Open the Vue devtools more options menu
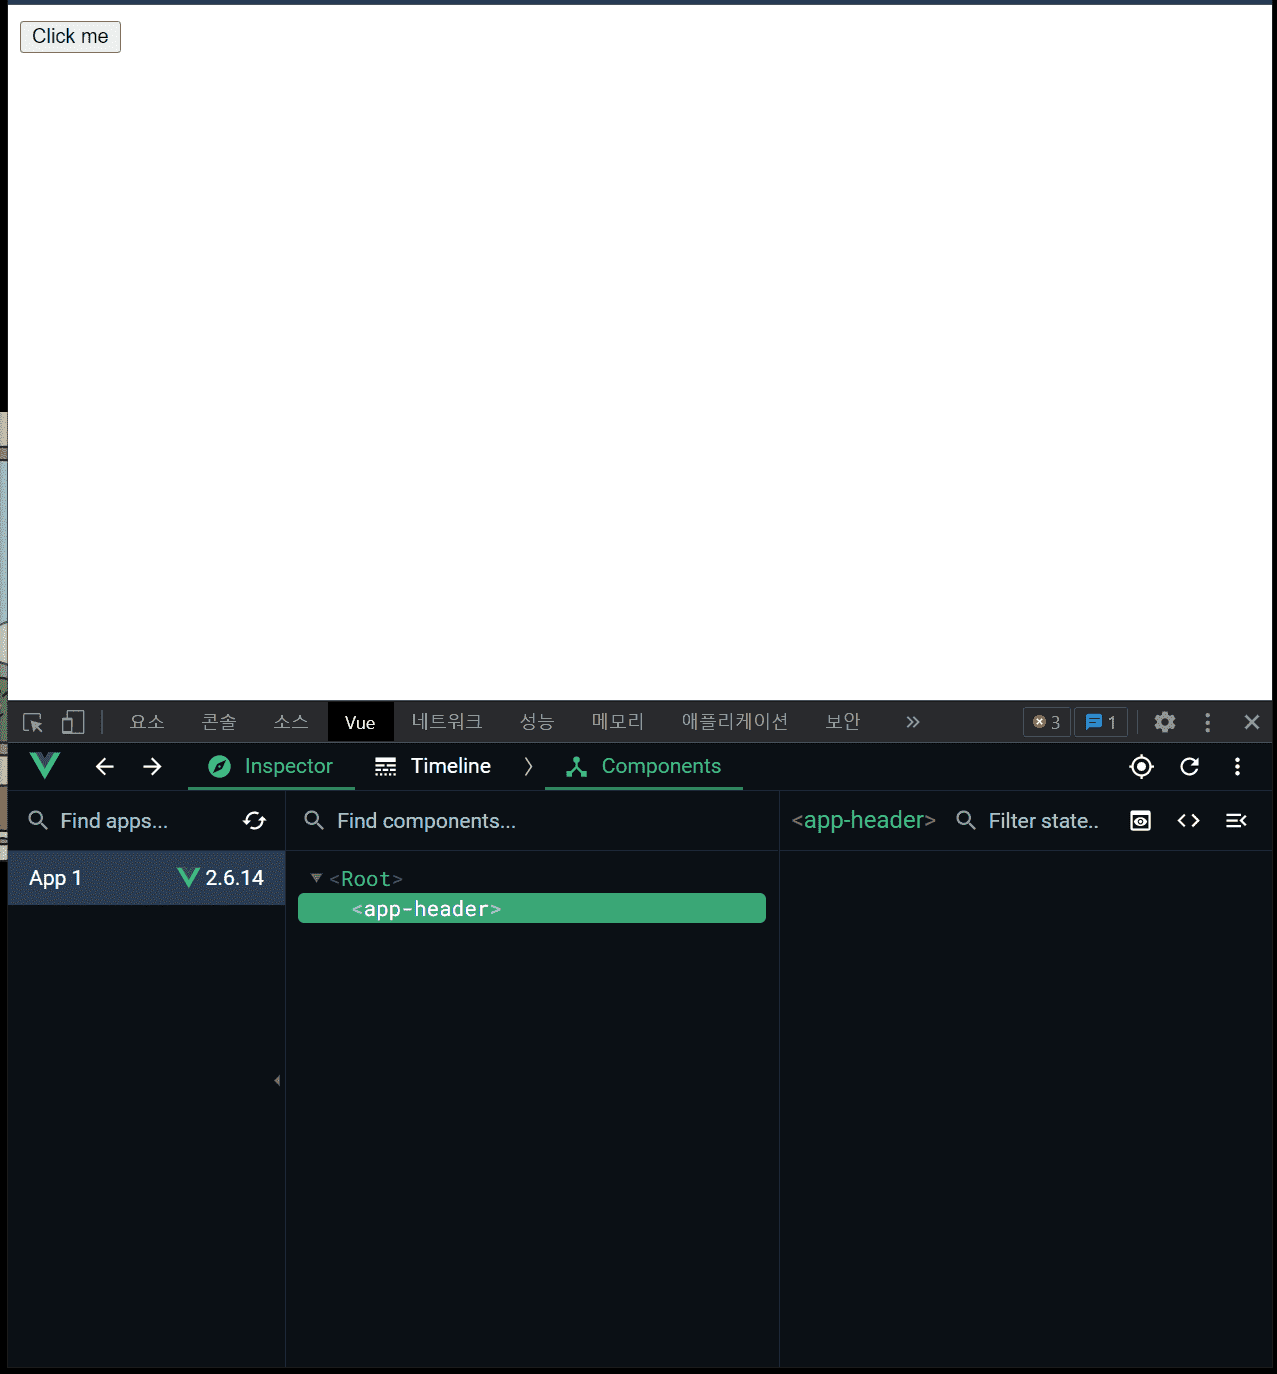This screenshot has height=1374, width=1277. point(1238,767)
